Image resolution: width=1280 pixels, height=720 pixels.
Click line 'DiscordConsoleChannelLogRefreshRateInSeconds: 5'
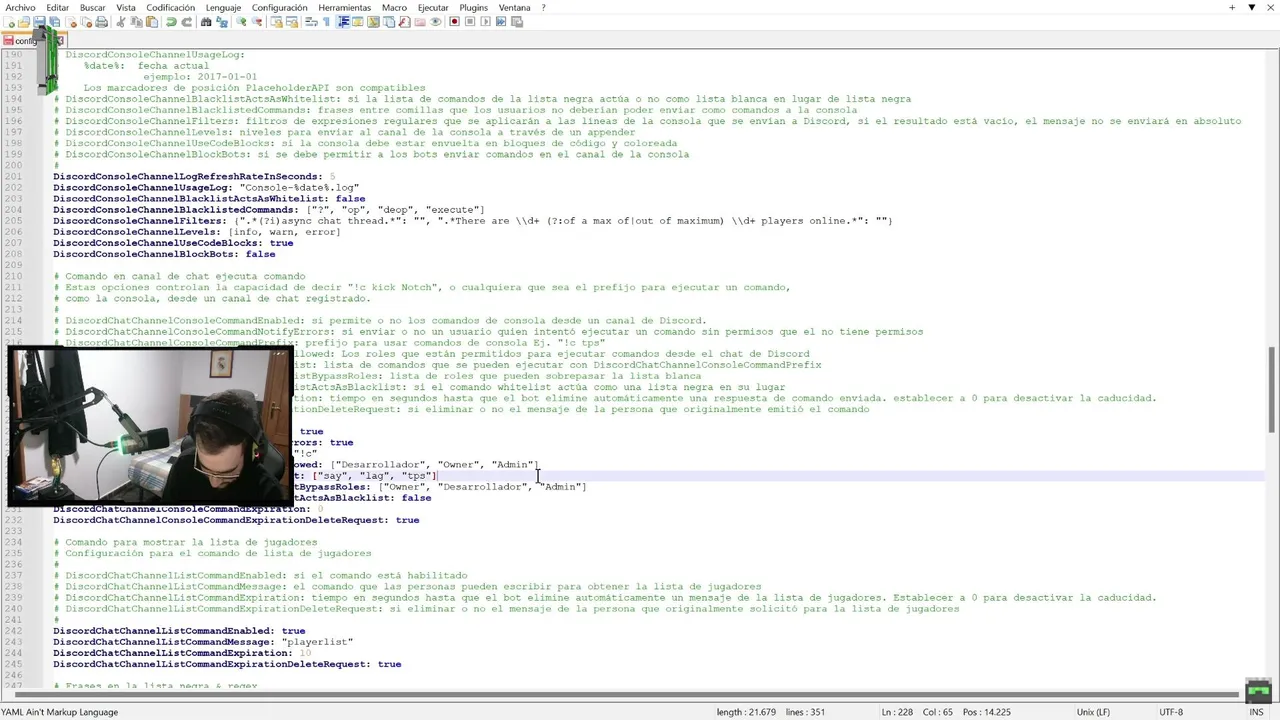pyautogui.click(x=194, y=177)
